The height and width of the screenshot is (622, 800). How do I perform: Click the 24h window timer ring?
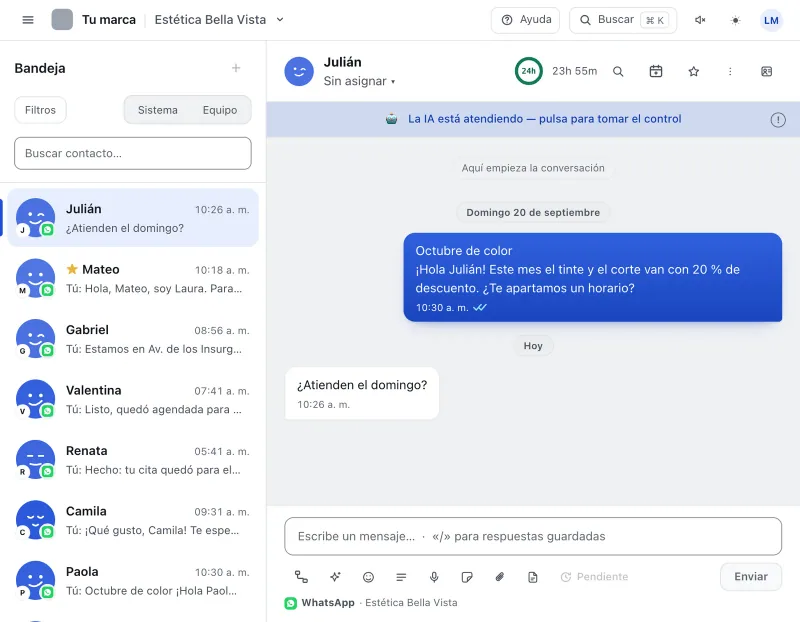529,71
